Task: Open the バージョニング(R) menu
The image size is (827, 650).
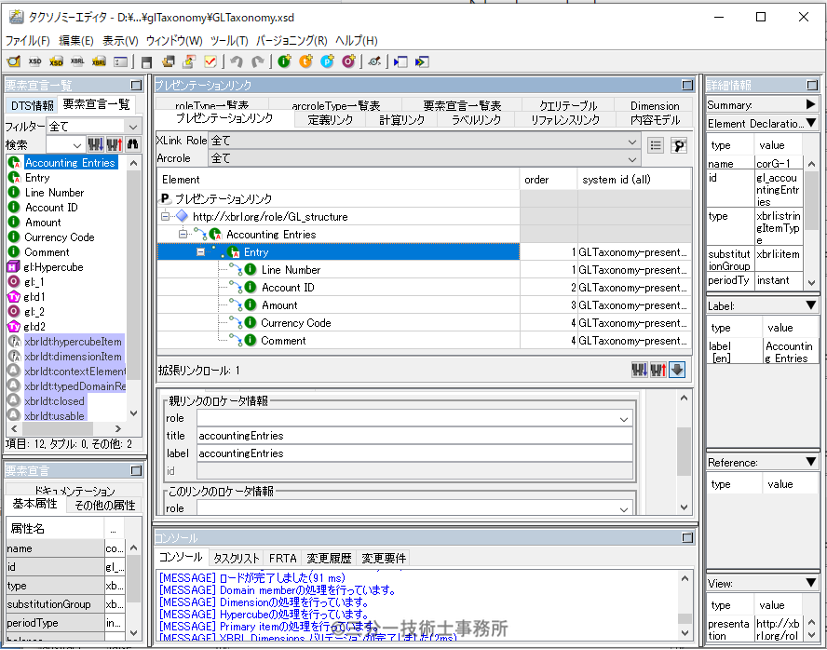Action: click(292, 41)
